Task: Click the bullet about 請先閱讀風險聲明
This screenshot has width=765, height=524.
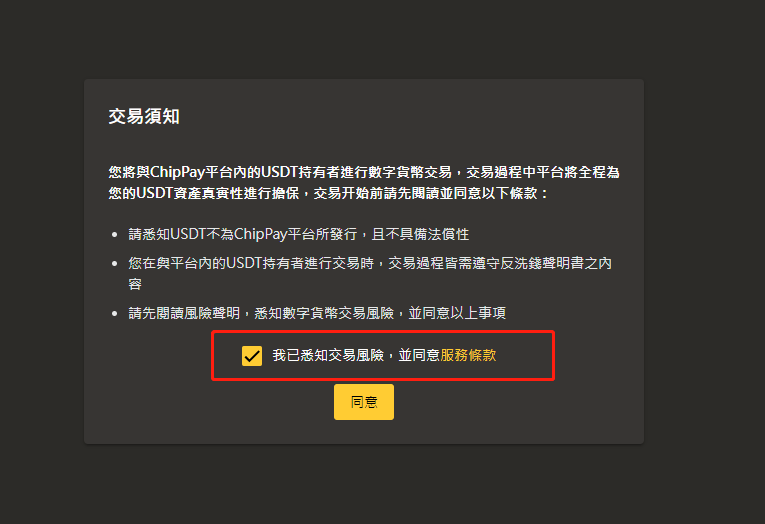Action: click(317, 313)
